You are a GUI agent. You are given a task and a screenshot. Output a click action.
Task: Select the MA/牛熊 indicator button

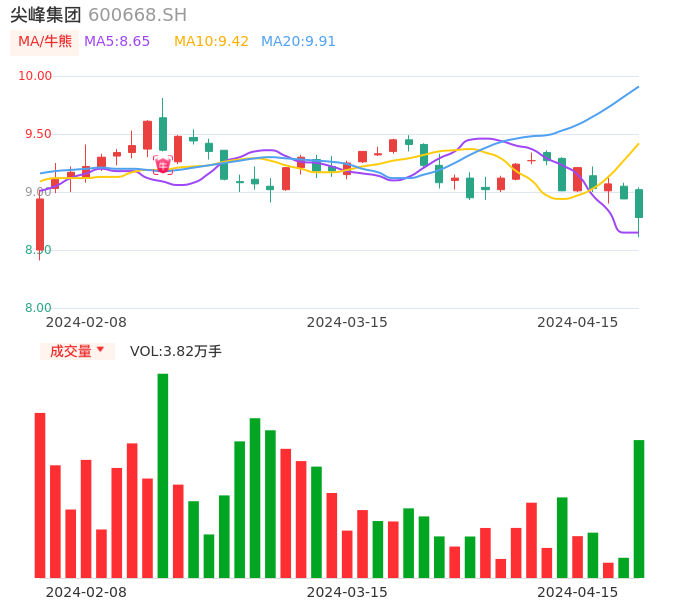coord(45,42)
